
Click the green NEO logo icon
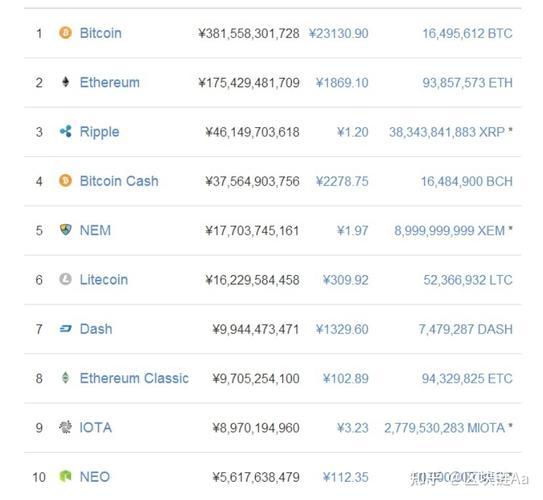65,476
